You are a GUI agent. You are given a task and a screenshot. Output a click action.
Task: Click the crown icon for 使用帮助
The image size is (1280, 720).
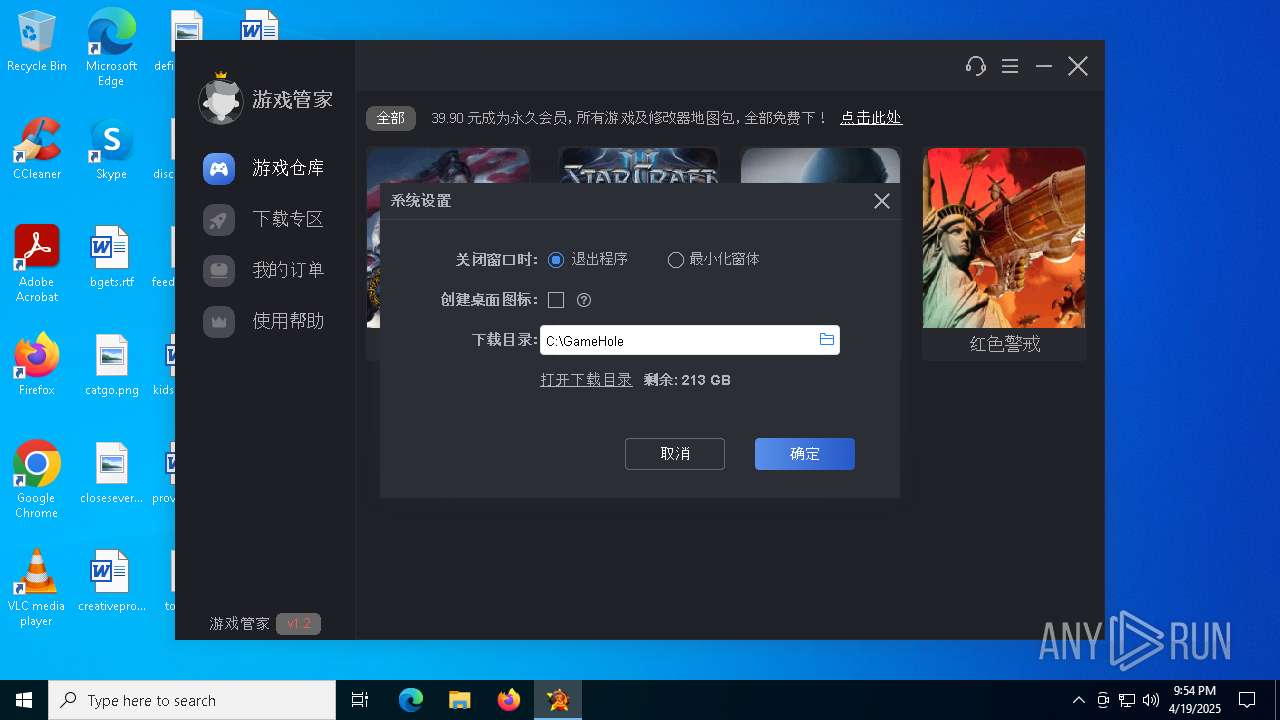(x=219, y=321)
